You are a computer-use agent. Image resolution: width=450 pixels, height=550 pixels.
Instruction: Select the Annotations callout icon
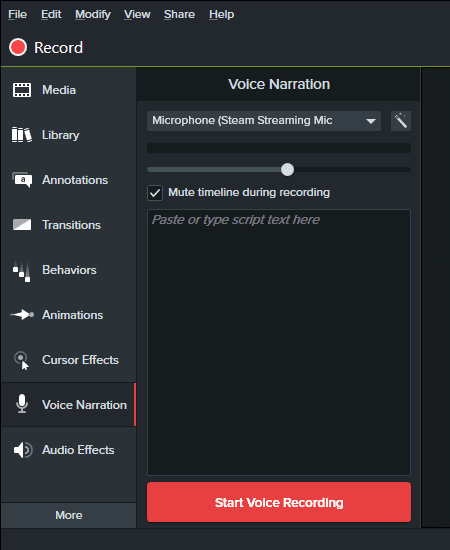[22, 180]
